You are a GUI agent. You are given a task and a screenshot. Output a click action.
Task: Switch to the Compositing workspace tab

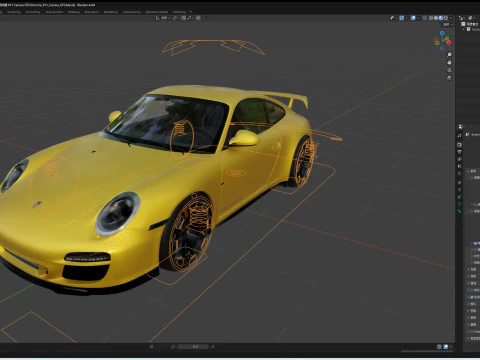pyautogui.click(x=132, y=12)
